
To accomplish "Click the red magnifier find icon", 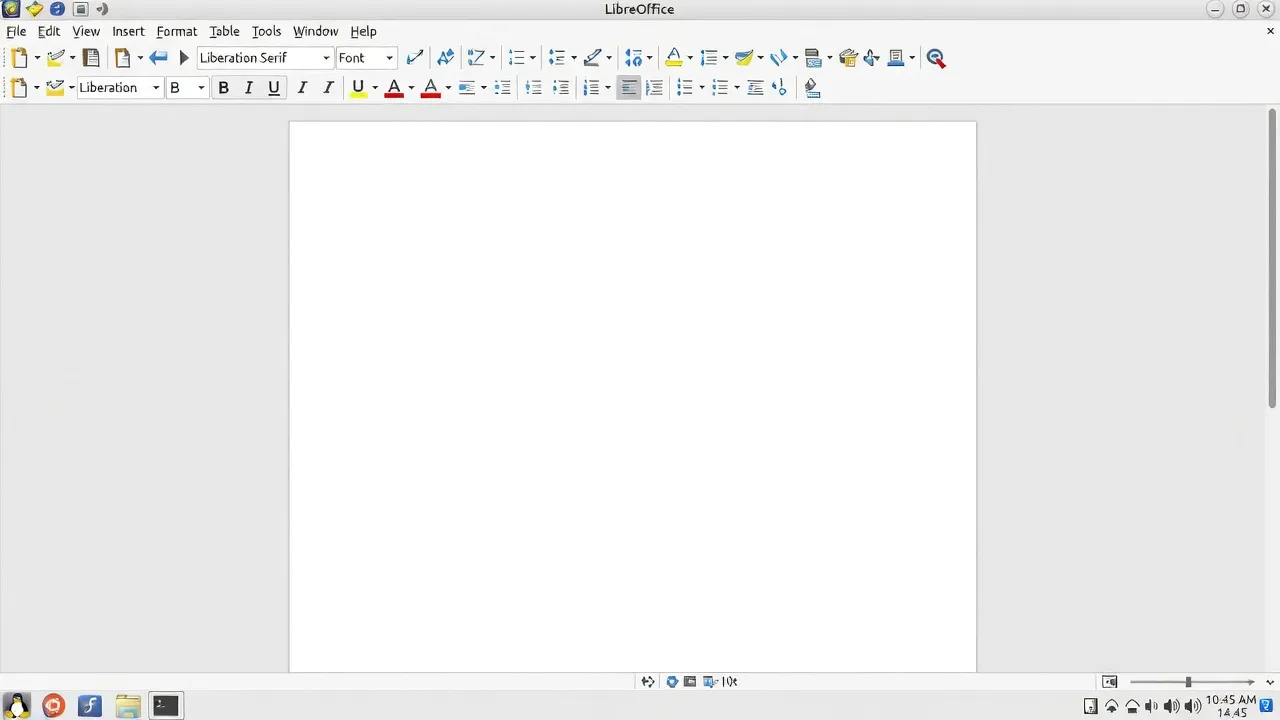I will click(936, 58).
